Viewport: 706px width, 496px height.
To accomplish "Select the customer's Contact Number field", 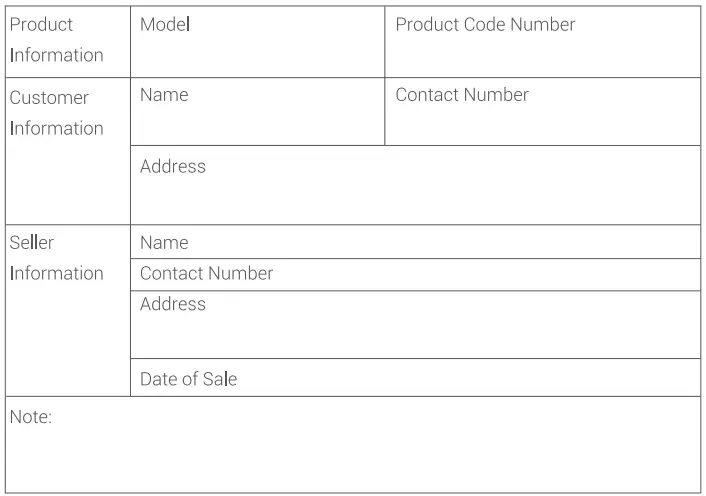I will point(542,122).
